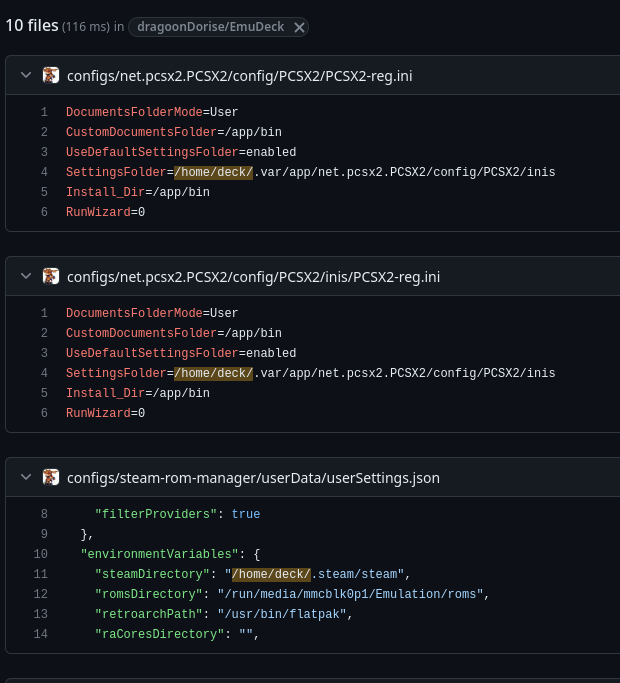Screen dimensions: 620x683
Task: Remove the dragoonDorise/EmuDeck repository filter
Action: (299, 27)
